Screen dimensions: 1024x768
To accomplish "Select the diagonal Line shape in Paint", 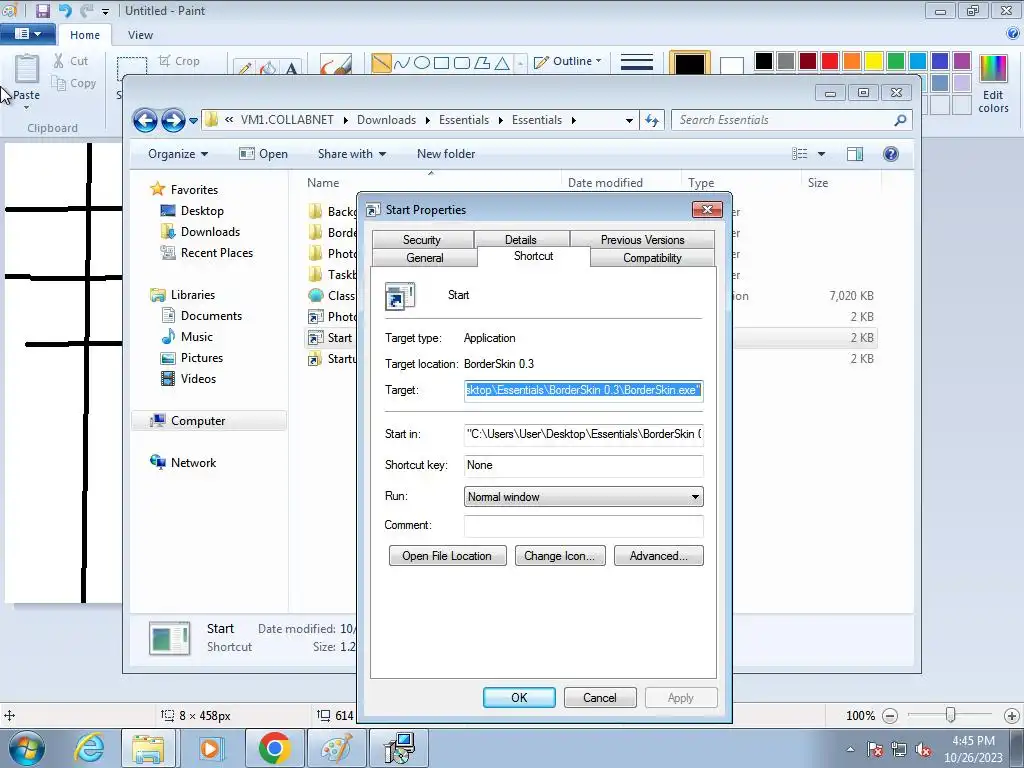I will pos(381,63).
